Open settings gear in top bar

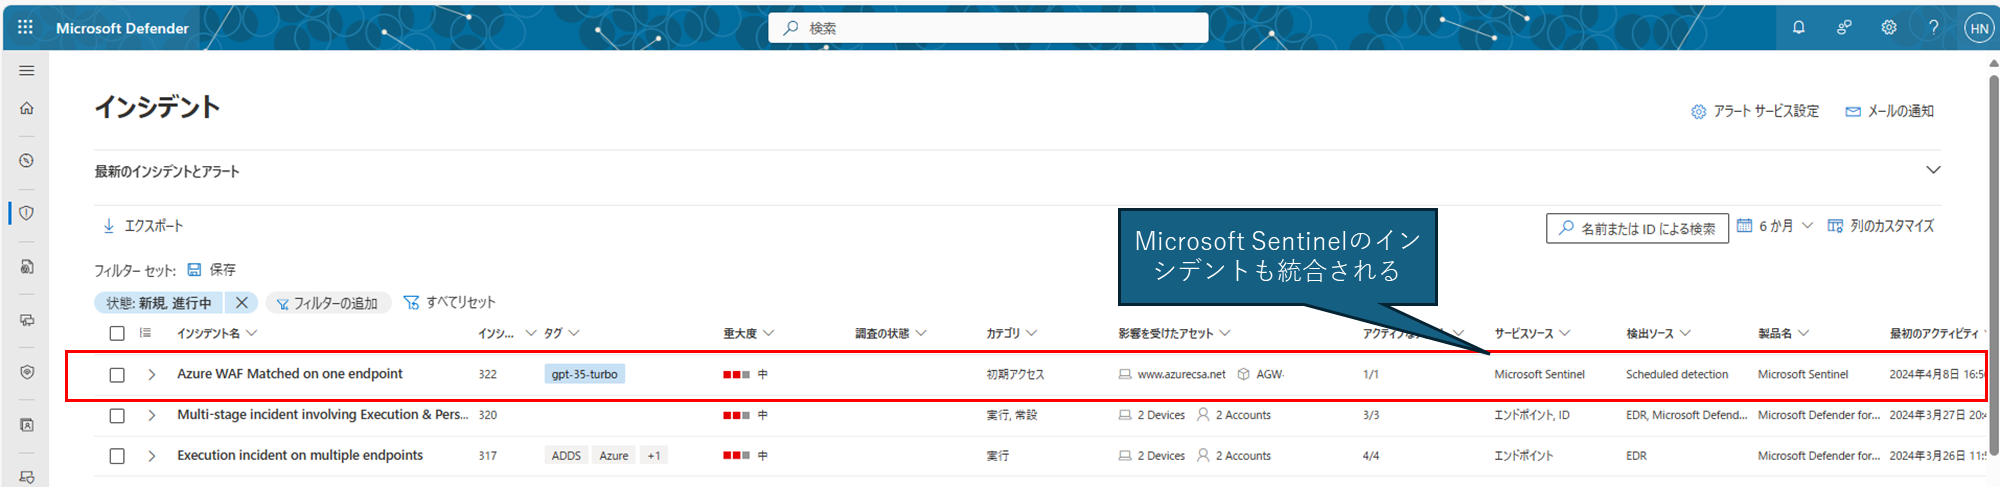[1888, 27]
